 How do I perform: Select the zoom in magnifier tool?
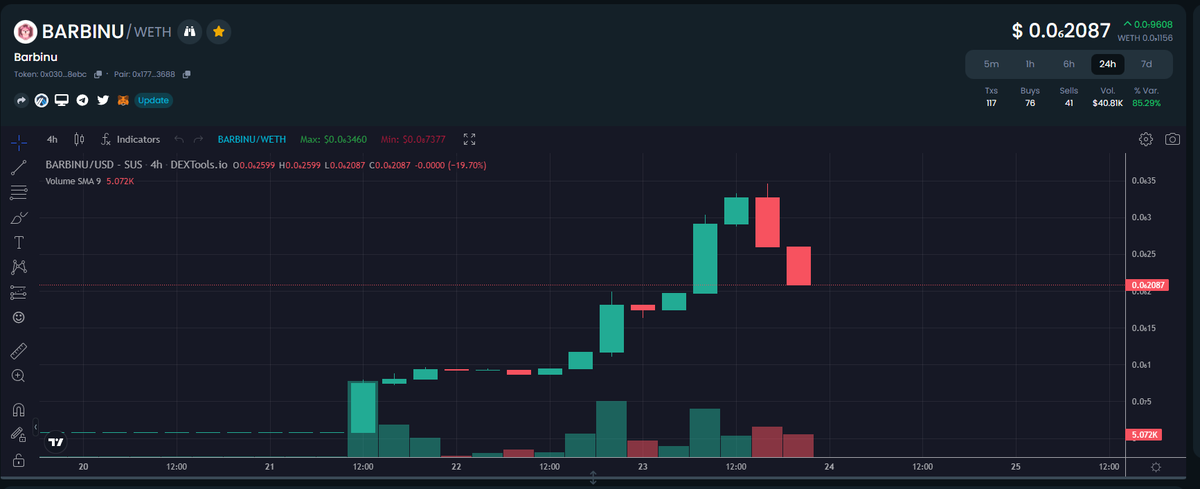pos(18,376)
